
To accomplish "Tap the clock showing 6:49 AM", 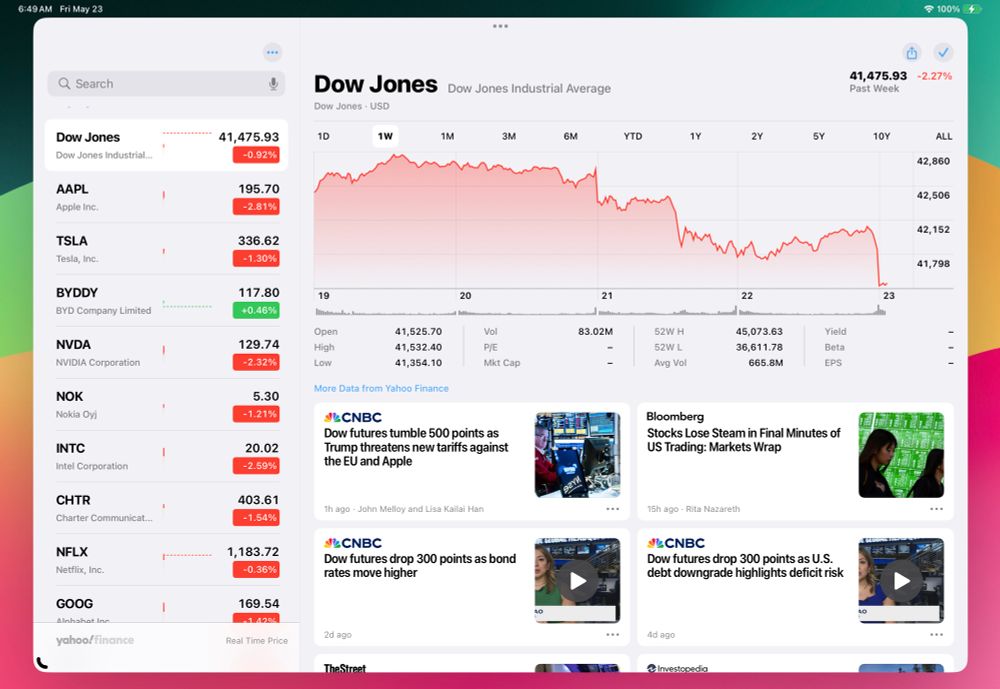I will click(x=35, y=9).
